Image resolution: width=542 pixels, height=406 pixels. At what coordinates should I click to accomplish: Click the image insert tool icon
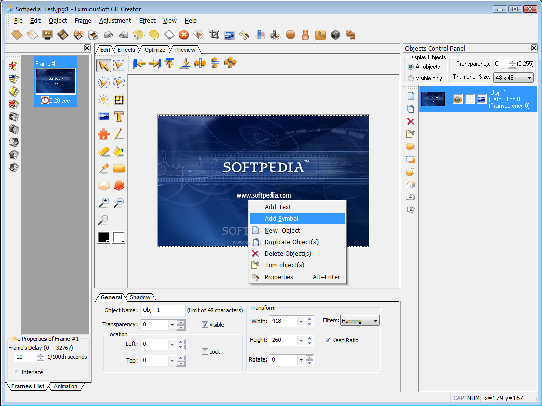coord(104,117)
